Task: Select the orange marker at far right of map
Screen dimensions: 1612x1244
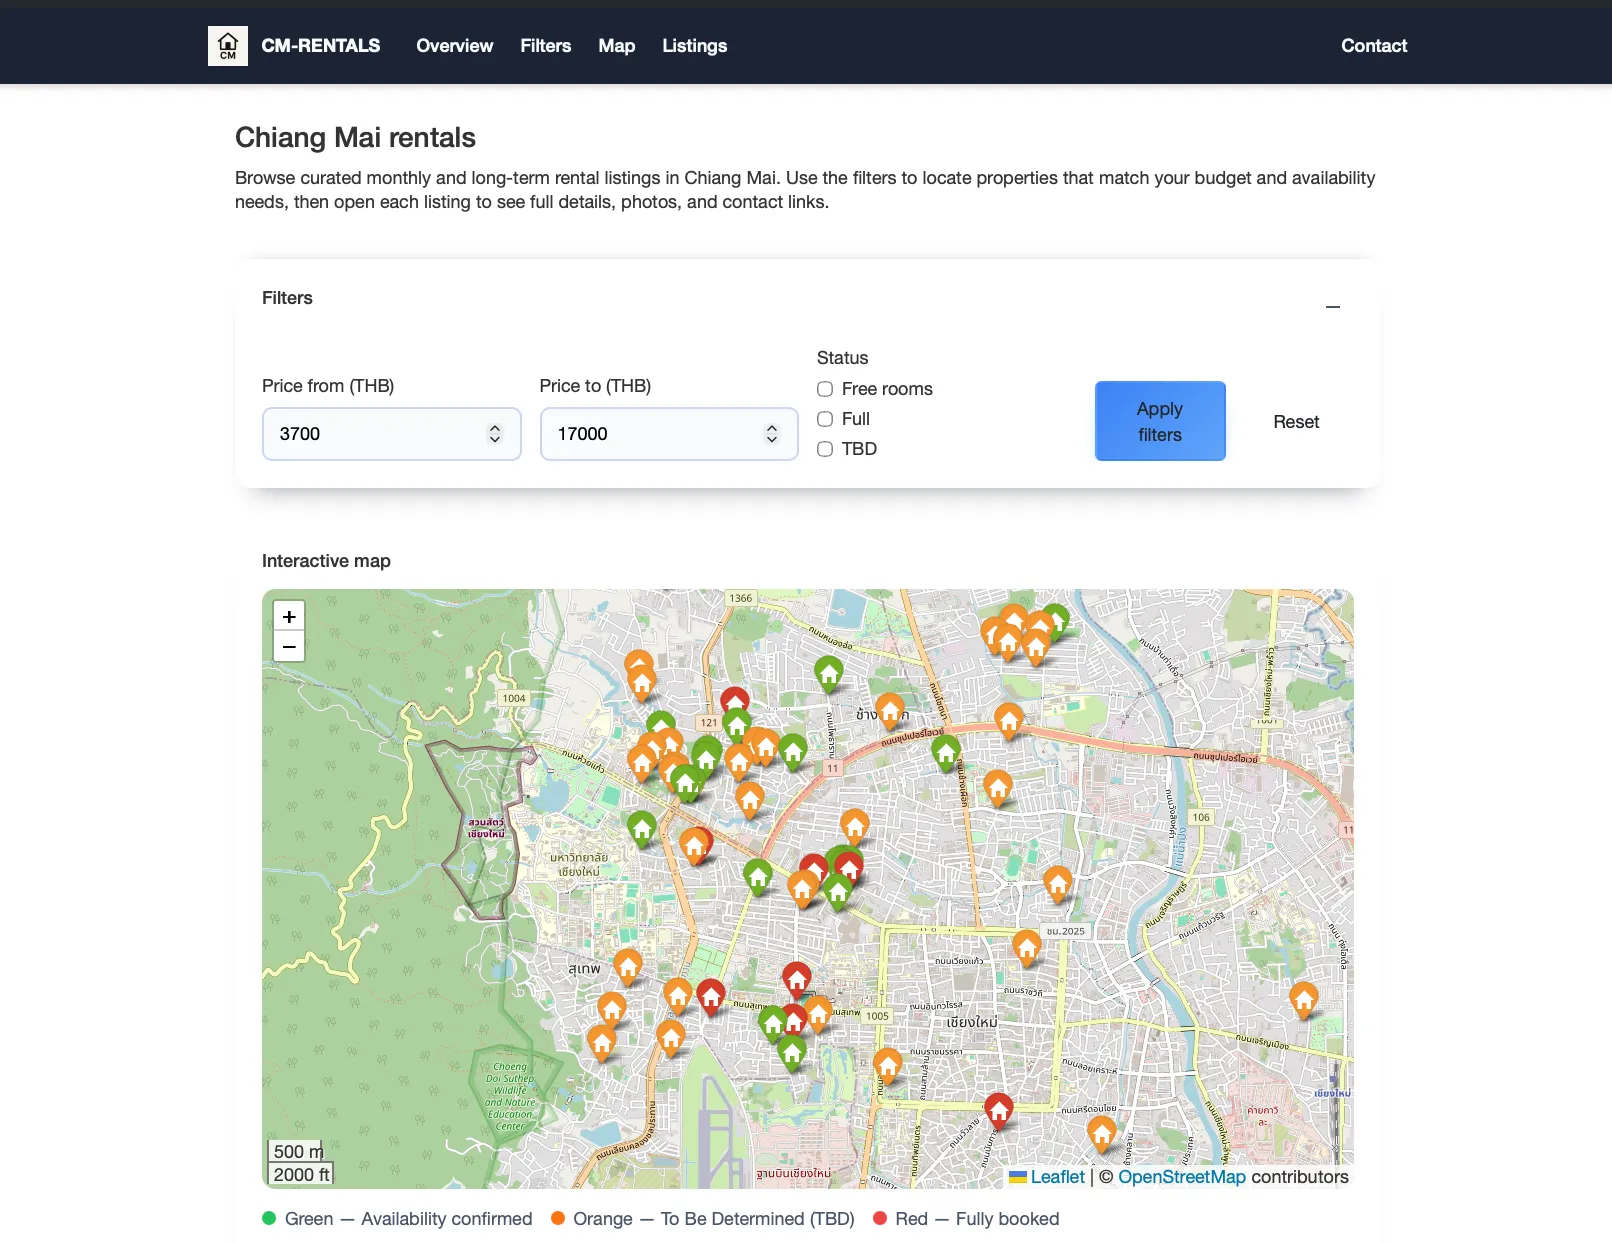Action: [1303, 997]
